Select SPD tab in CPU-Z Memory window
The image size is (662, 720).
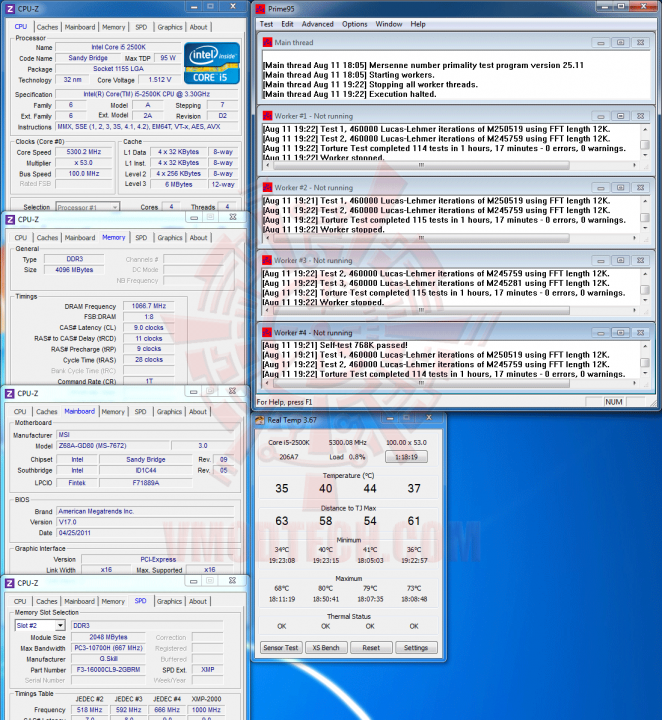pyautogui.click(x=141, y=237)
